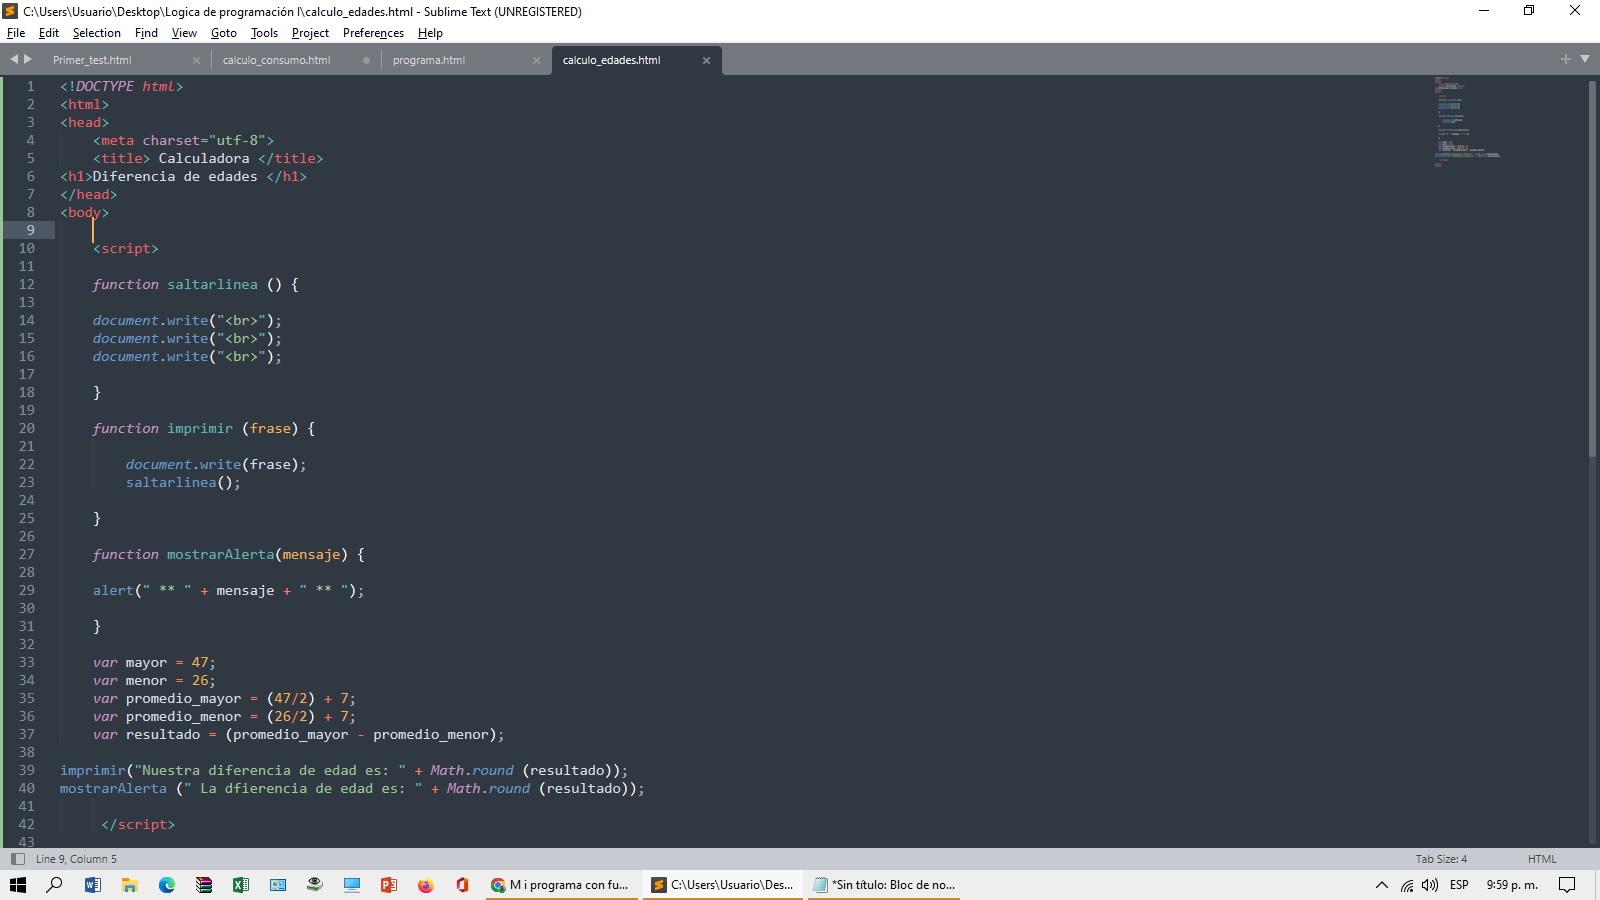Go to next tab with right arrow

28,59
